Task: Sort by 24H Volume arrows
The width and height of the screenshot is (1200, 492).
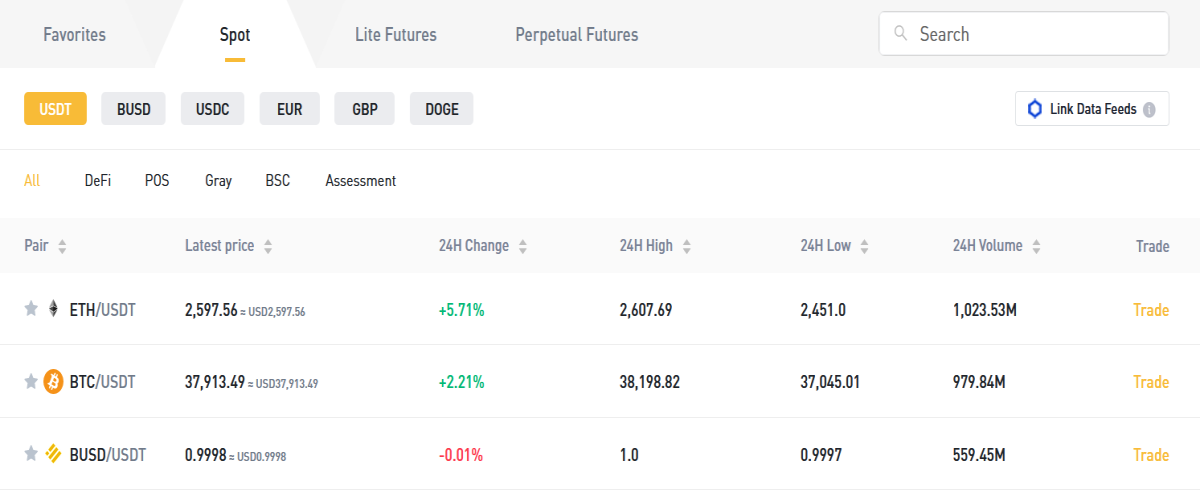Action: (1036, 246)
